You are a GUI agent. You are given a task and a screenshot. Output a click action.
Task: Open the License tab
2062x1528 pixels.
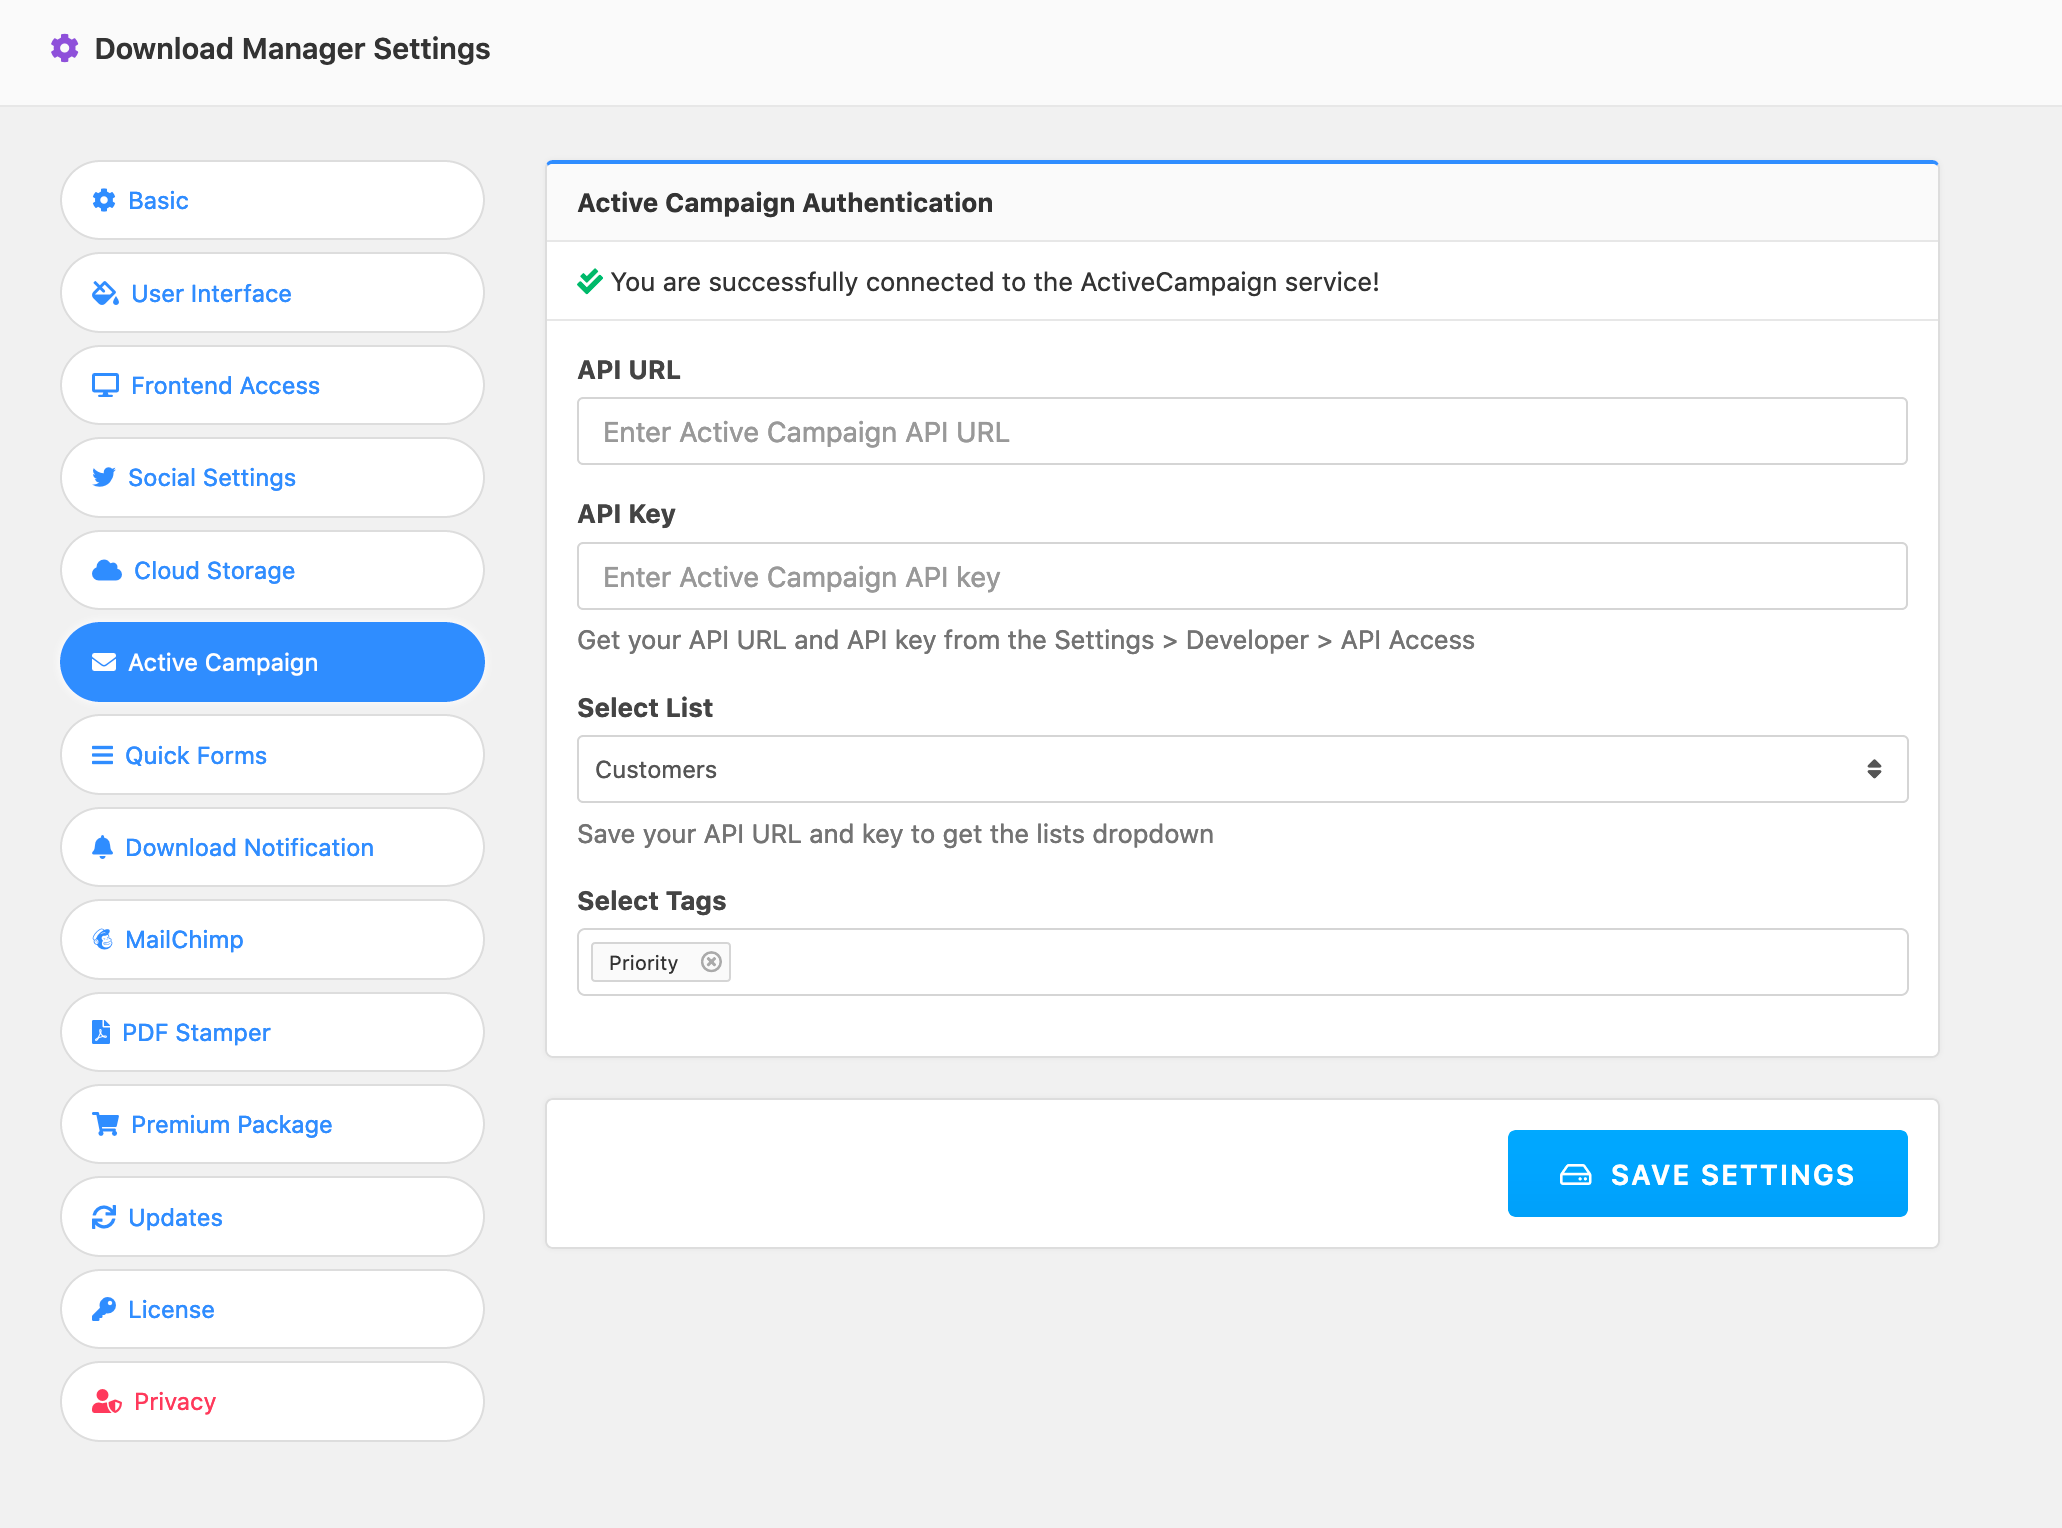pos(272,1309)
